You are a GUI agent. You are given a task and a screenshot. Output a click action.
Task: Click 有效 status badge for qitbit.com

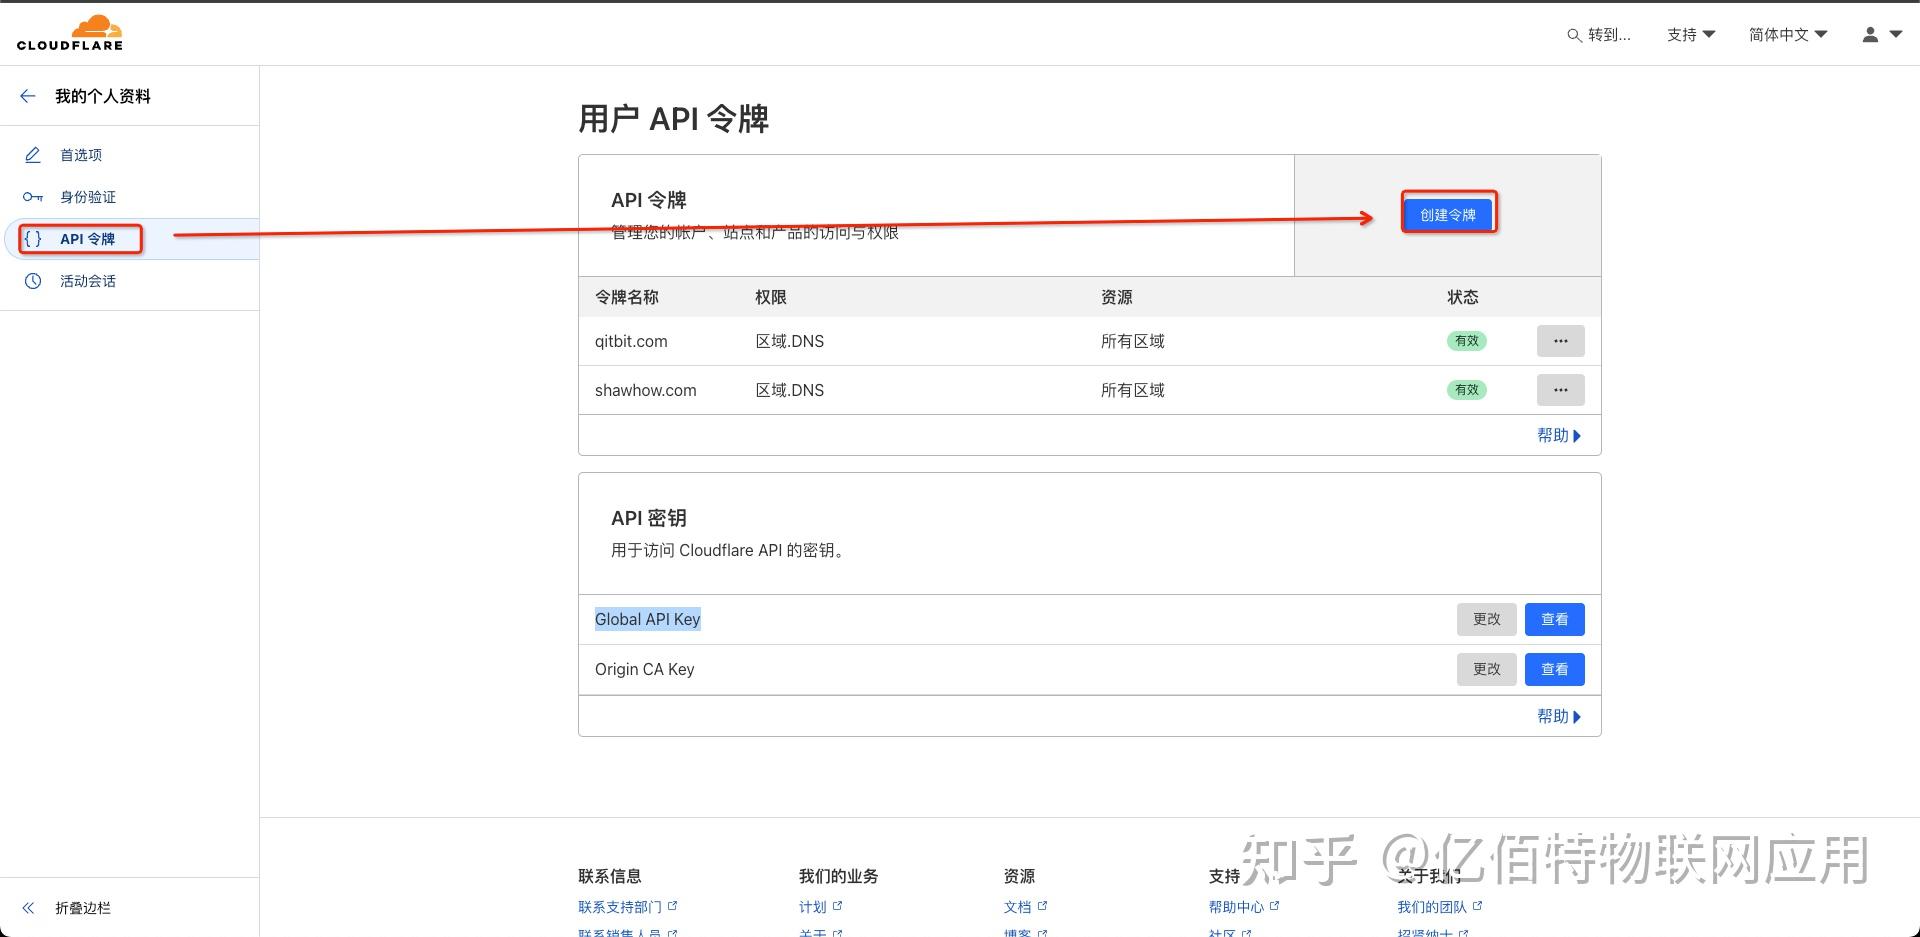[1467, 341]
